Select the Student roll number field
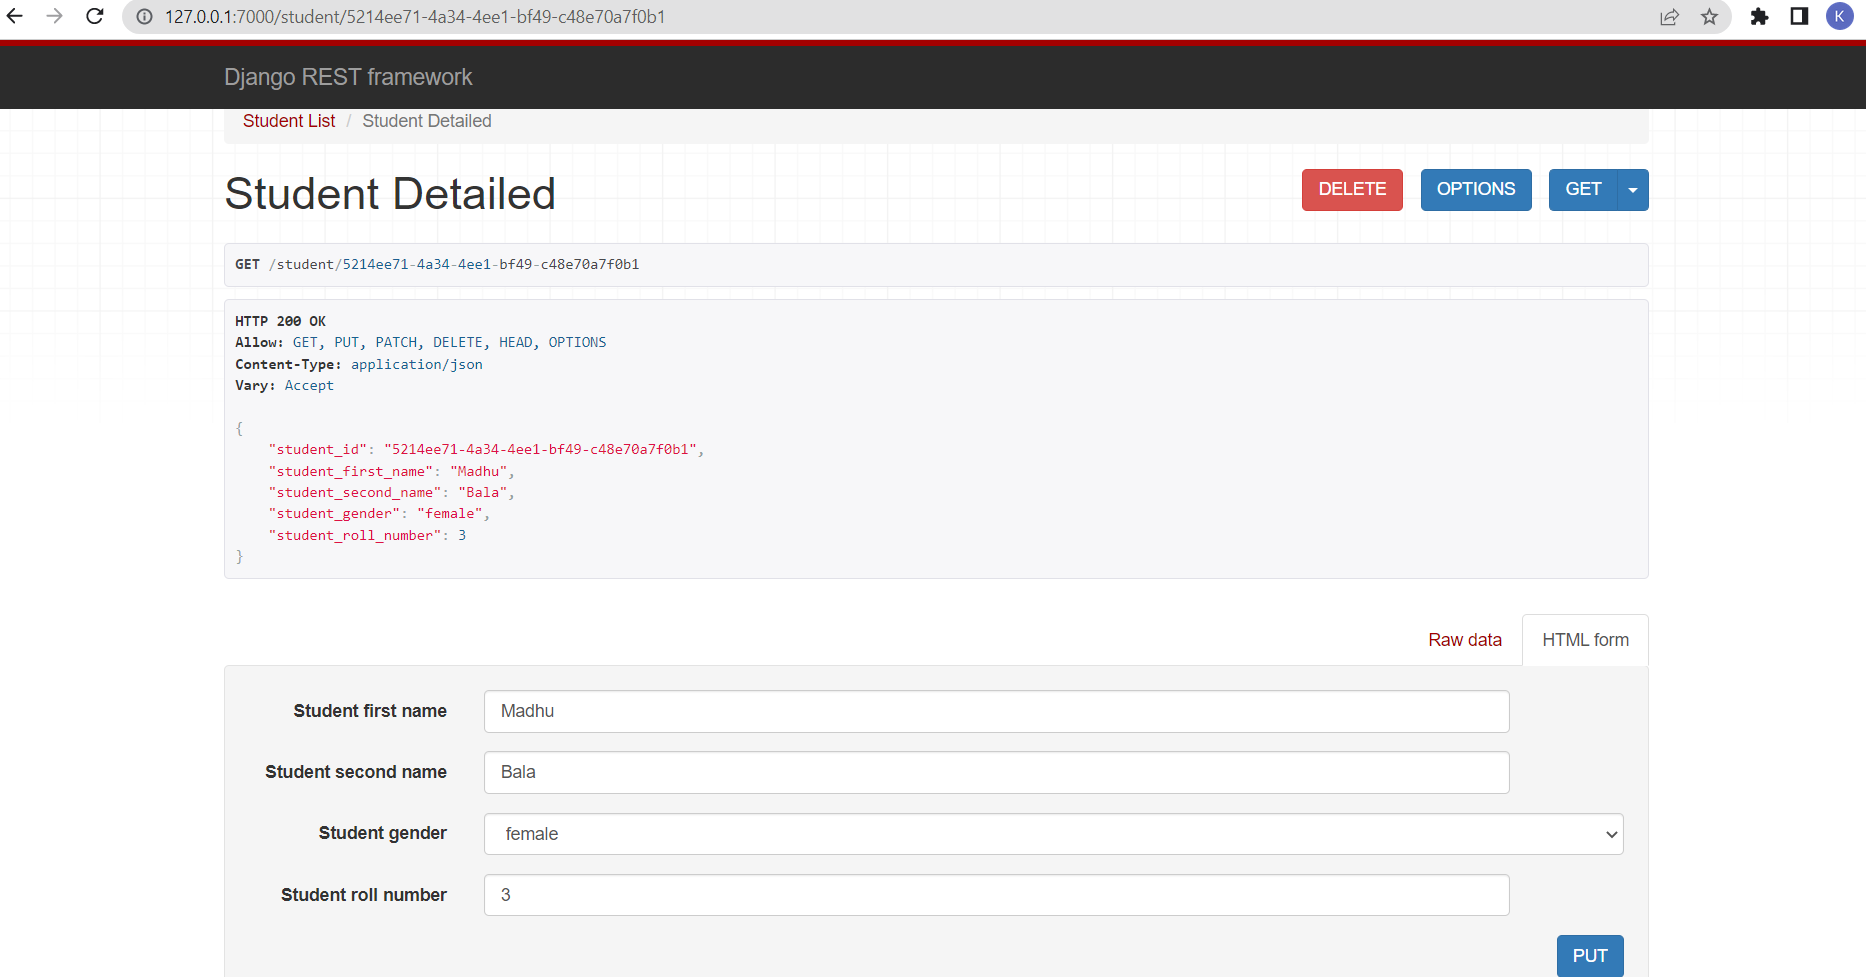The image size is (1866, 977). (x=996, y=894)
